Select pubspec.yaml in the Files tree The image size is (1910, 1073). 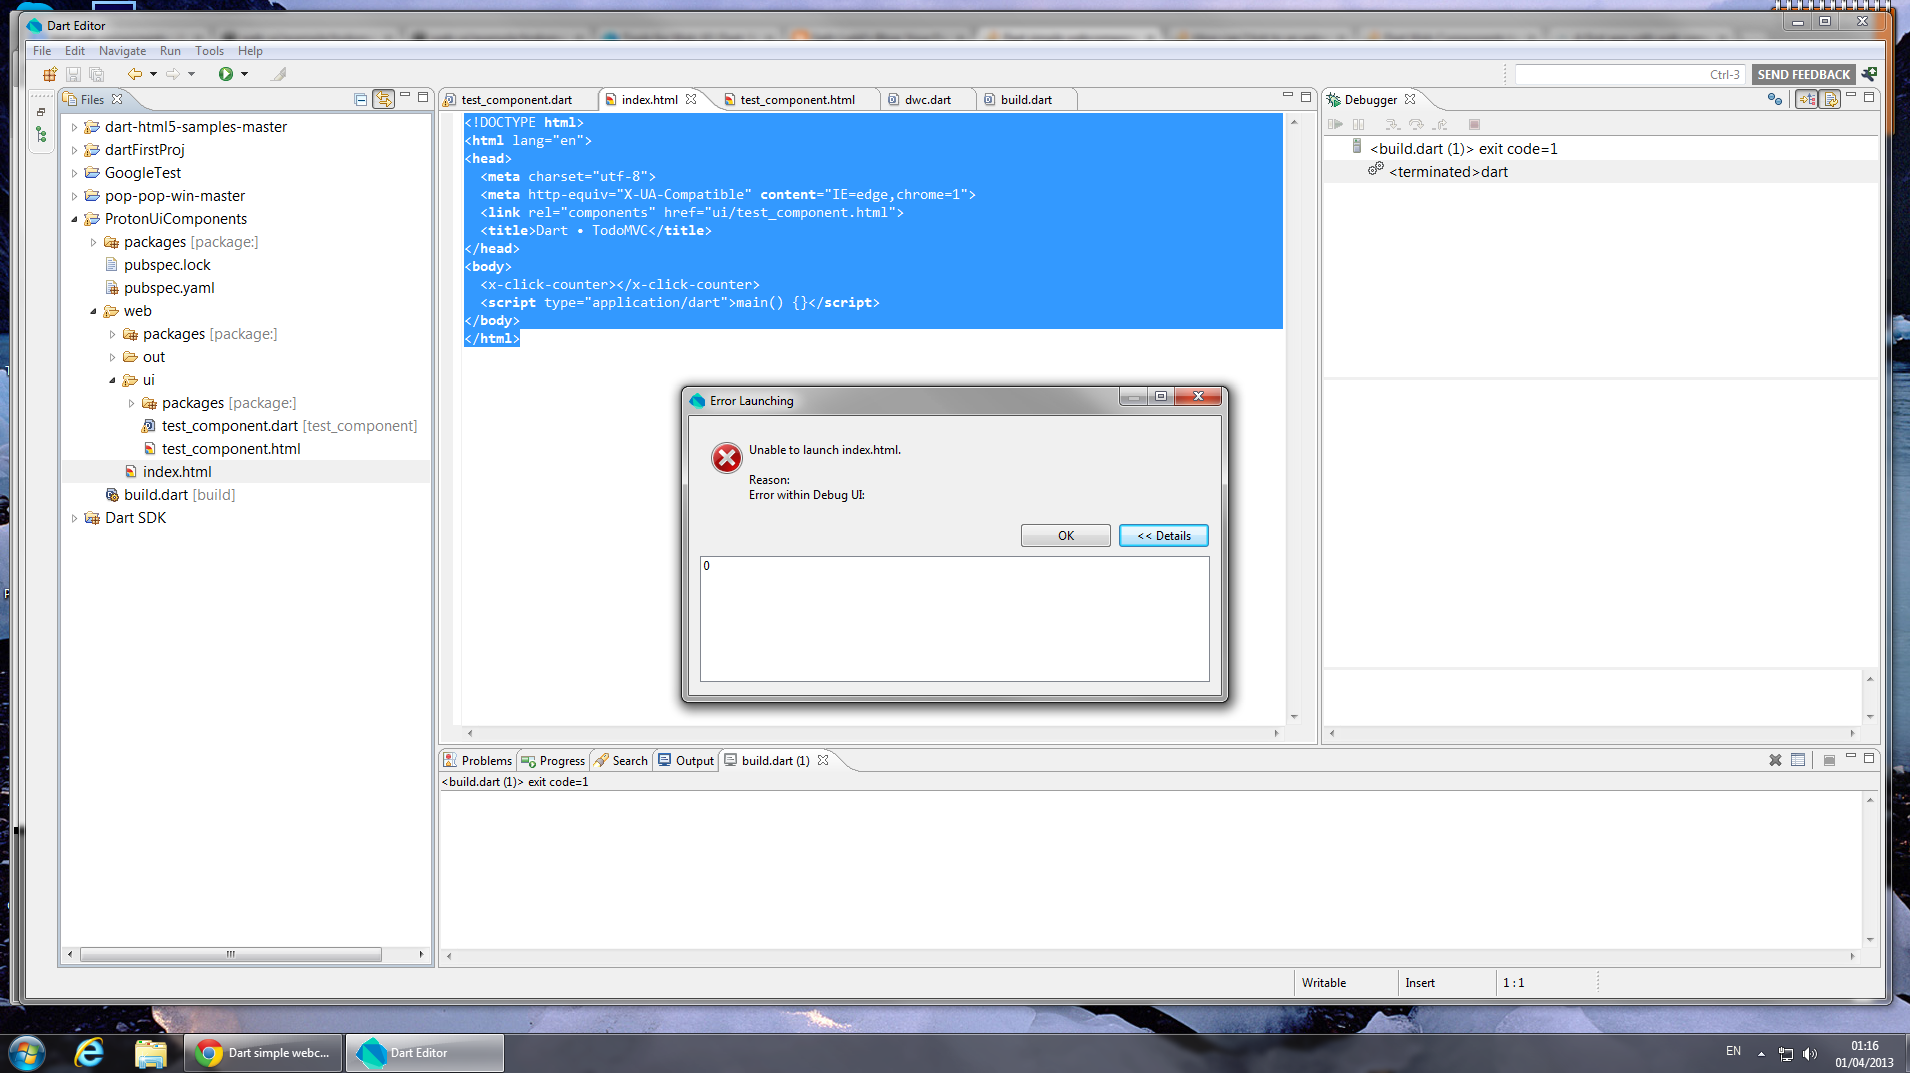pos(169,288)
